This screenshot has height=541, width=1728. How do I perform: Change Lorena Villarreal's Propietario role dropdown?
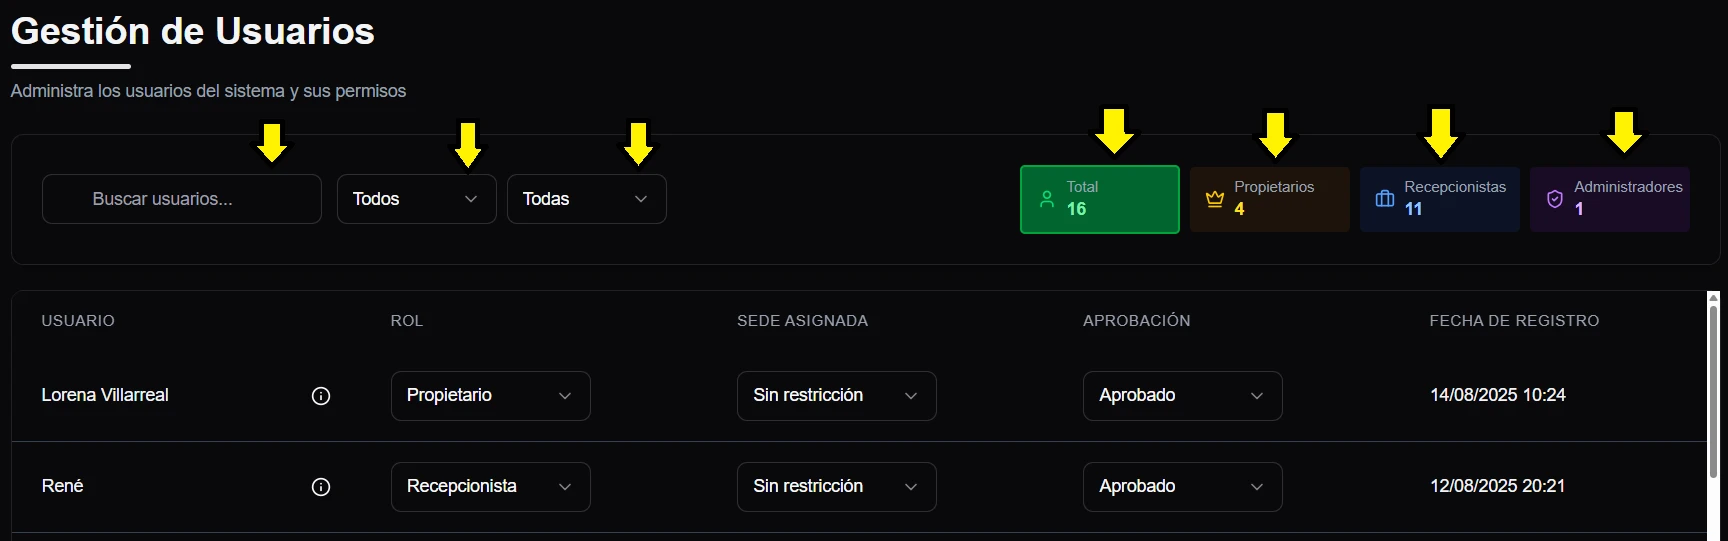490,396
